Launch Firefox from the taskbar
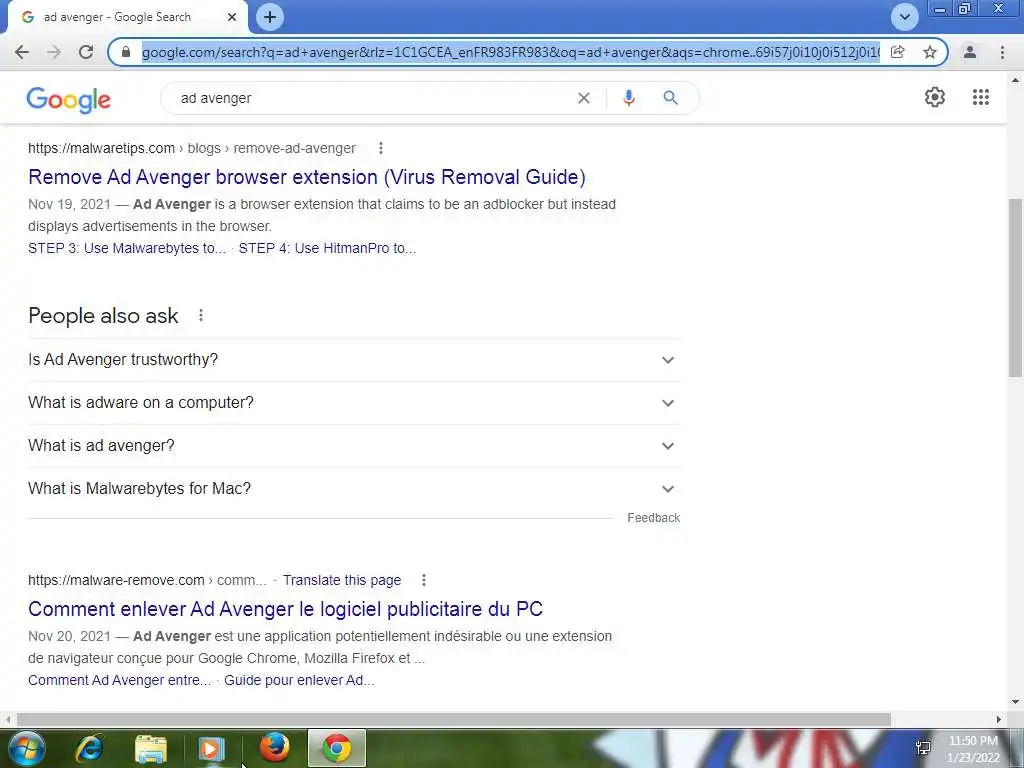This screenshot has height=768, width=1024. (274, 748)
